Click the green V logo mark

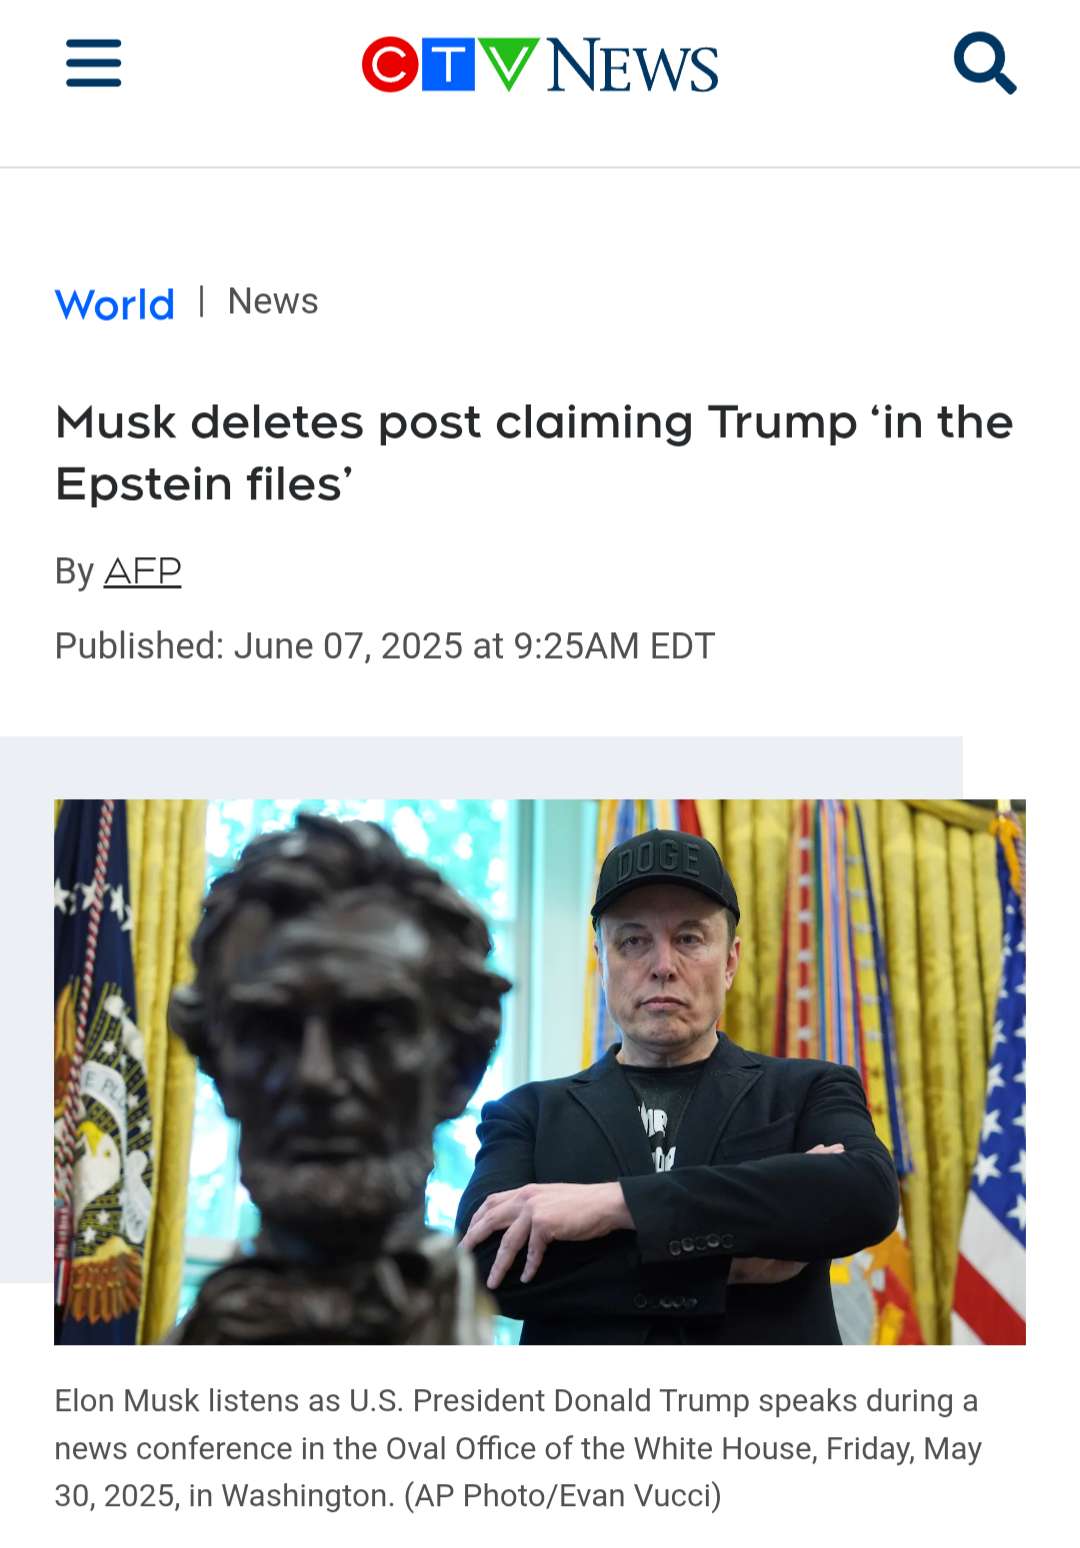click(508, 65)
